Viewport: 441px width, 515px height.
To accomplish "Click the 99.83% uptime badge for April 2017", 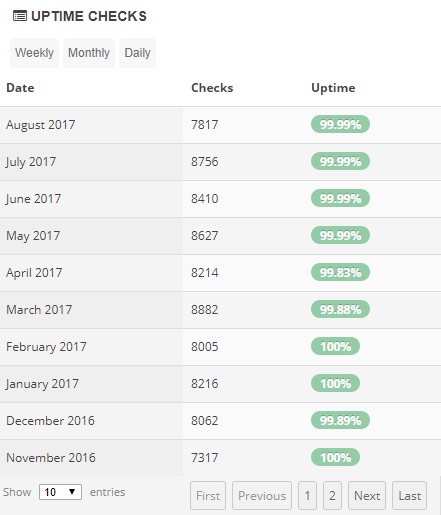I will point(340,272).
